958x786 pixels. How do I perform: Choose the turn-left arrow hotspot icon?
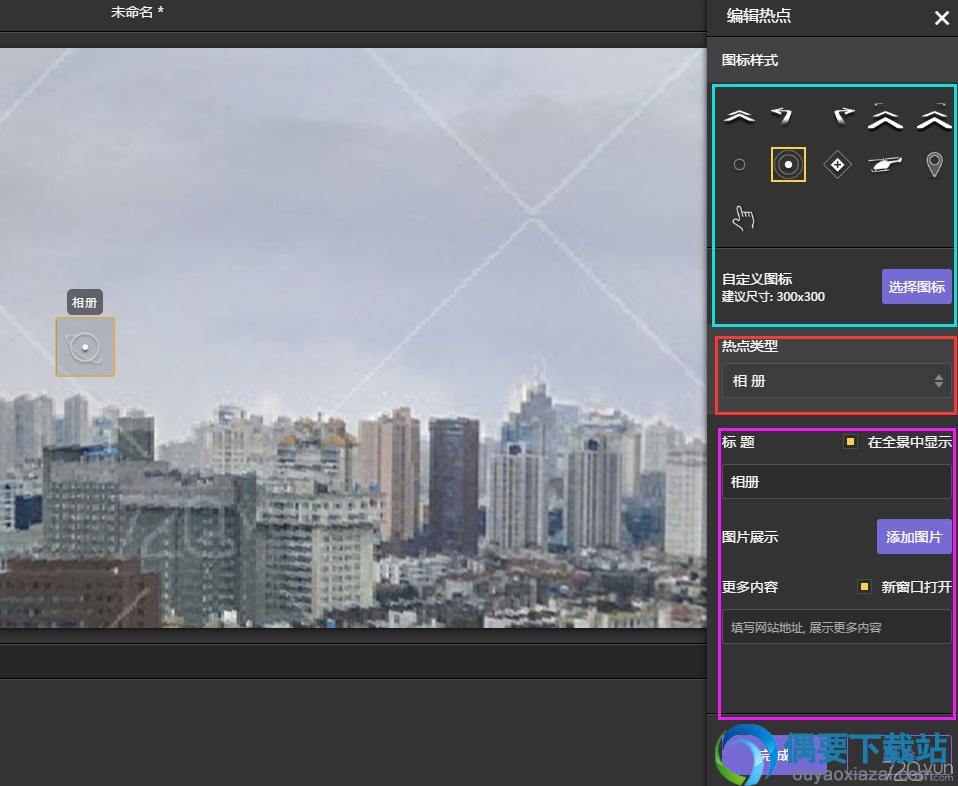coord(782,116)
